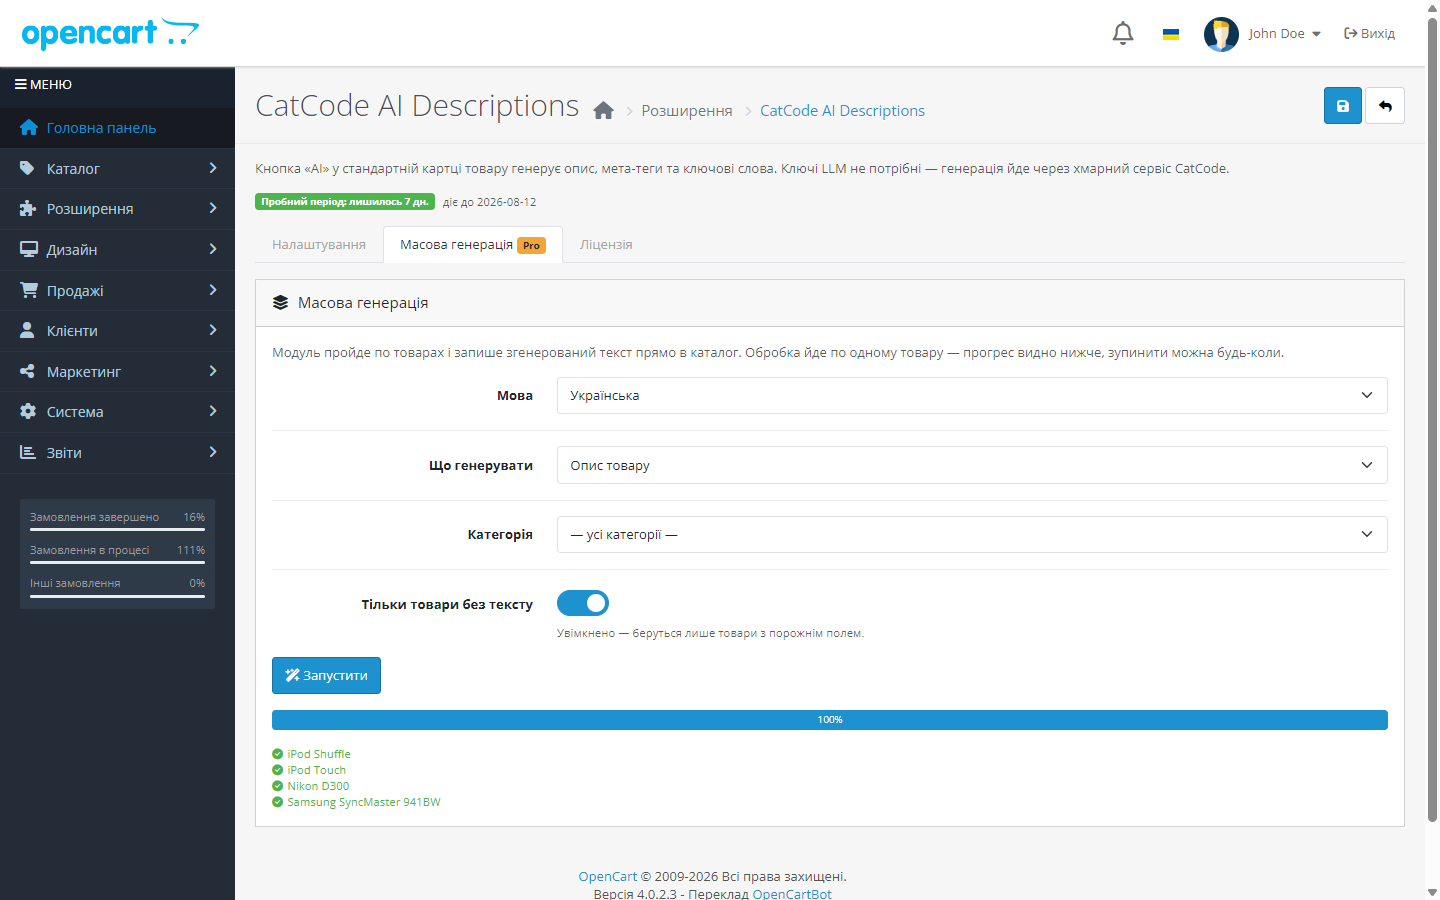Click John Doe's avatar picture
Screen dimensions: 1440x900
pyautogui.click(x=1221, y=34)
